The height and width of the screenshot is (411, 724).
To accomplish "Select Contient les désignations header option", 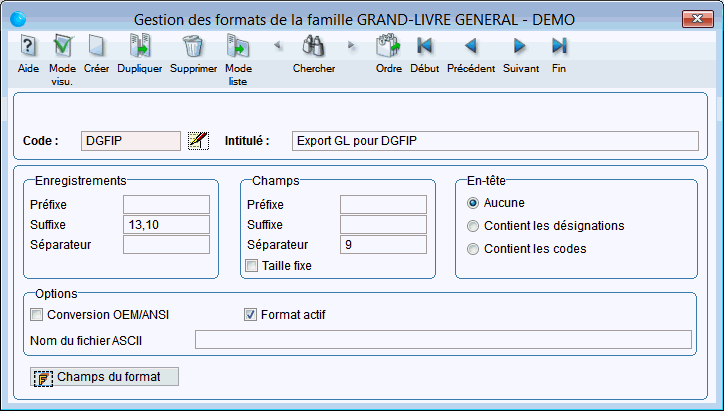I will 474,226.
